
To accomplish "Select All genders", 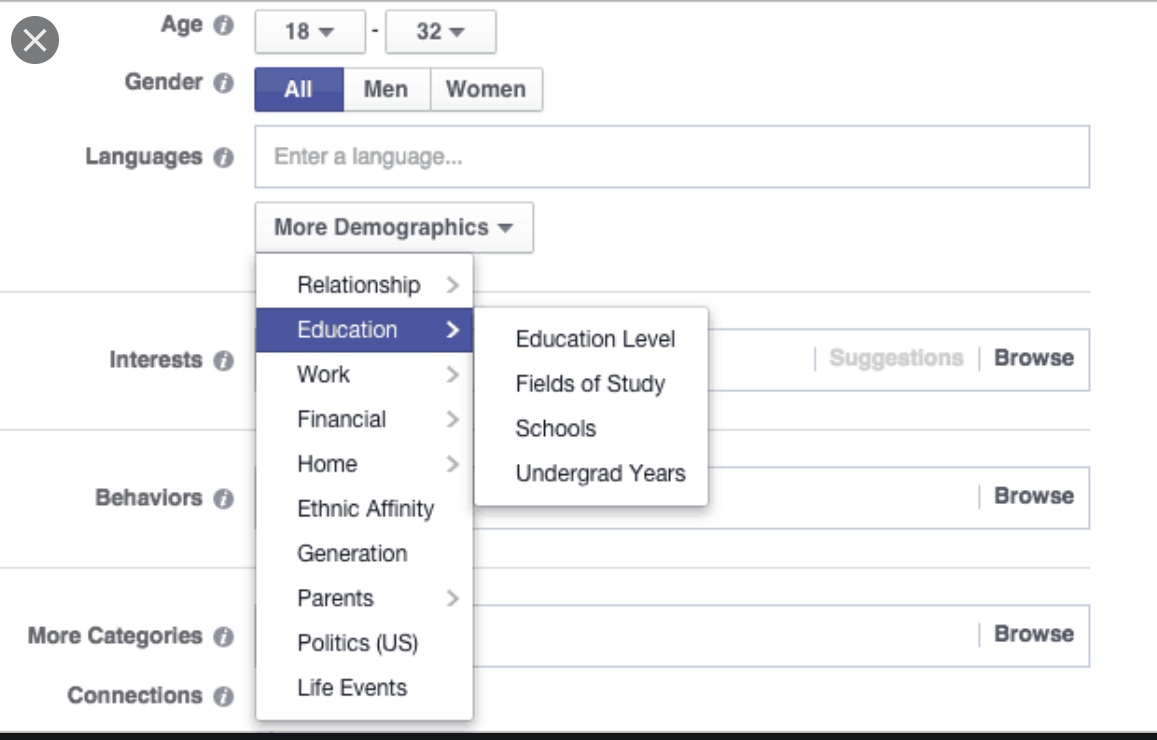I will click(x=299, y=89).
